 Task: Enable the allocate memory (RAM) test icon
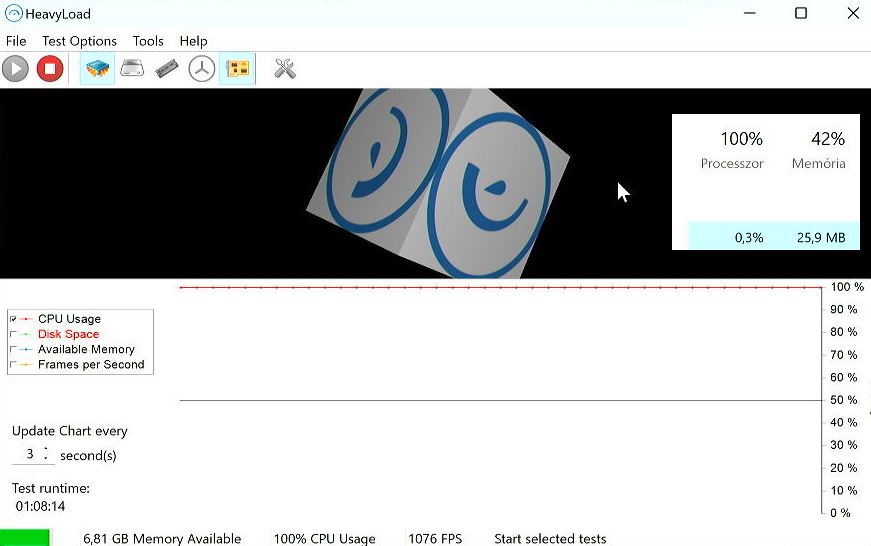click(x=167, y=69)
